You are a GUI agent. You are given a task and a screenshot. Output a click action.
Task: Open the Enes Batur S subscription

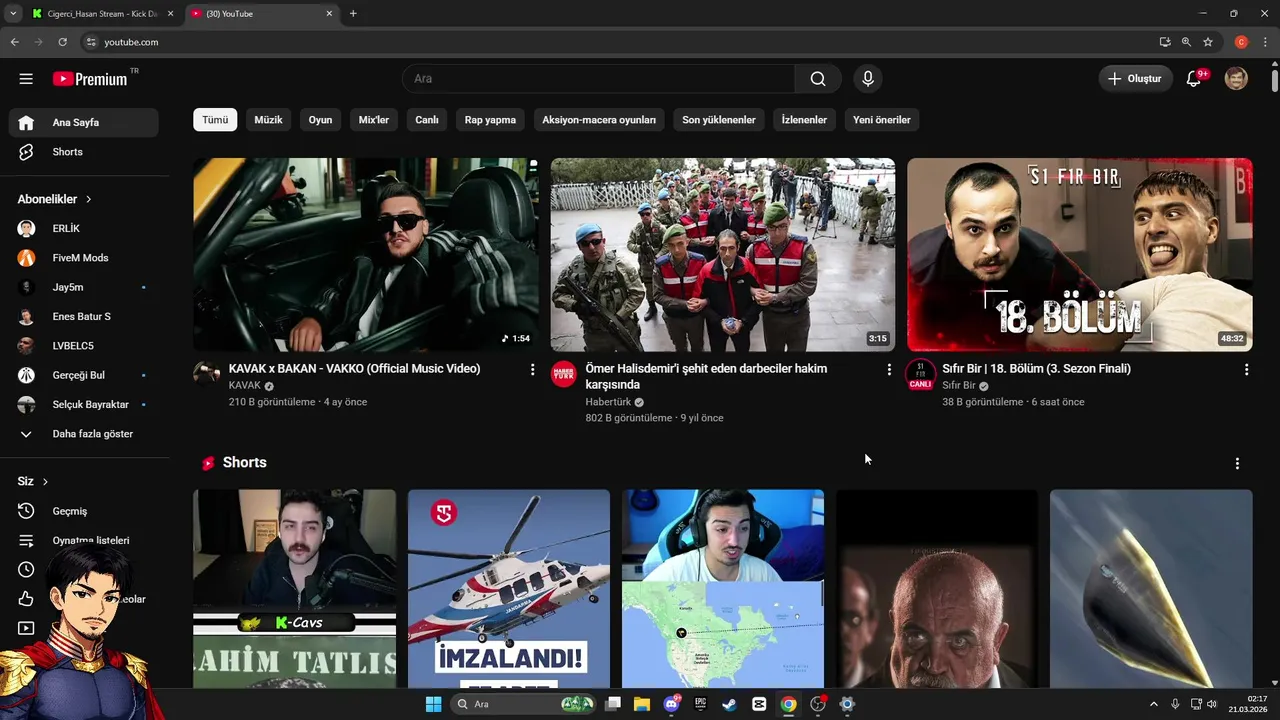(84, 317)
